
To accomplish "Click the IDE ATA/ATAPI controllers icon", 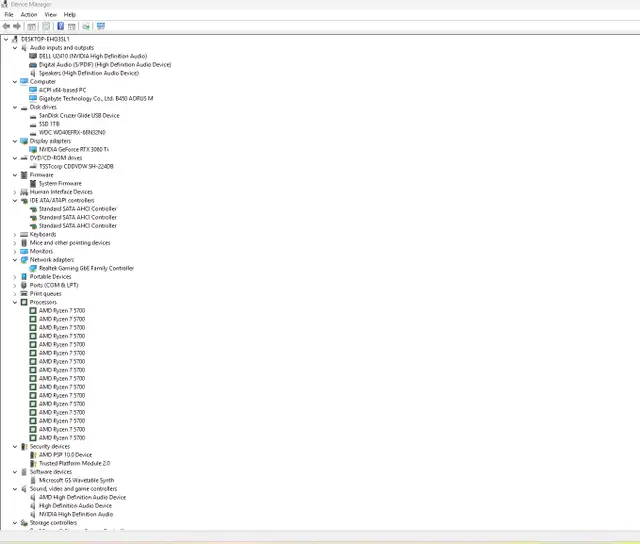I will pos(24,200).
